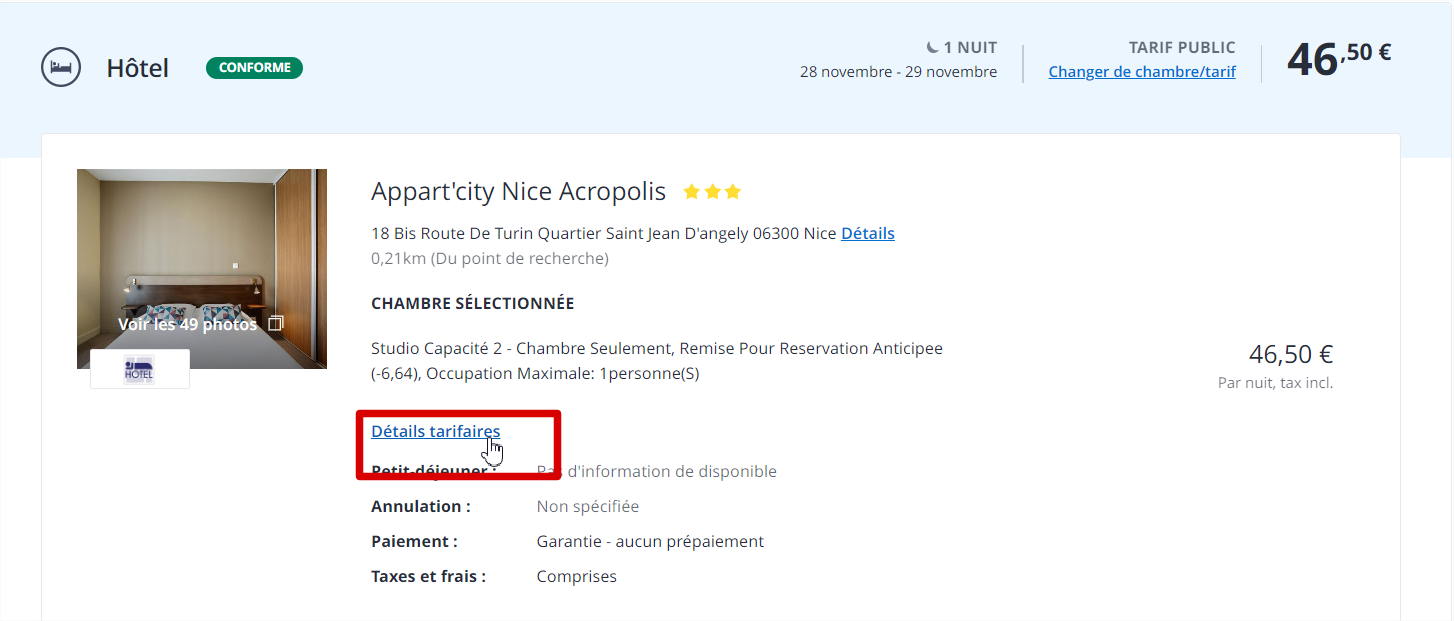Click the CHAMBRE SÉLECTIONNÉE heading
This screenshot has width=1454, height=621.
473,303
